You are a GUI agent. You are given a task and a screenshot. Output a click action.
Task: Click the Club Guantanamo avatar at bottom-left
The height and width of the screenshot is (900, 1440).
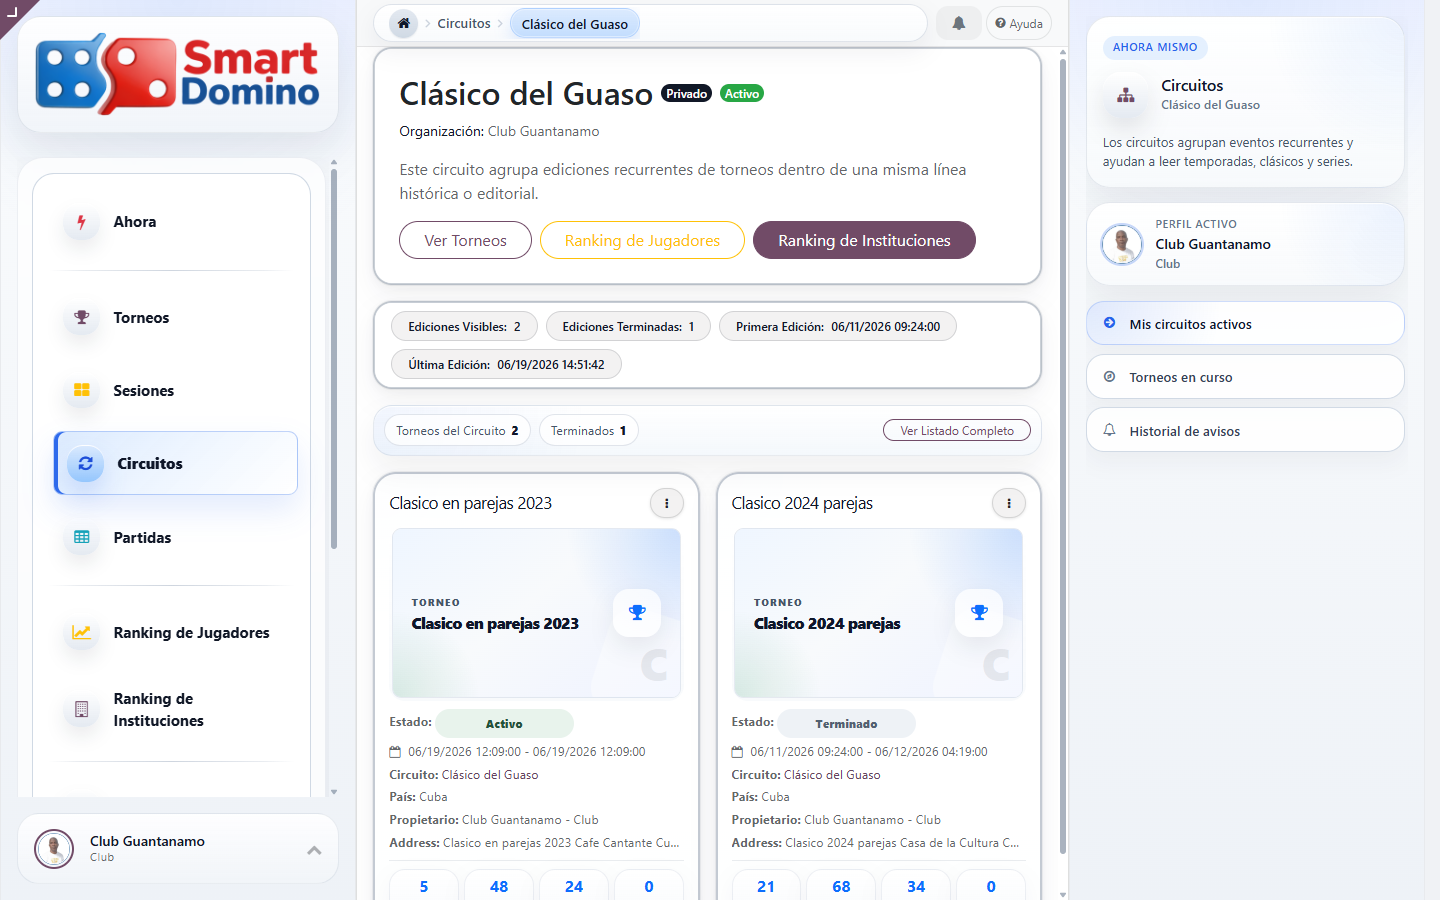click(54, 849)
